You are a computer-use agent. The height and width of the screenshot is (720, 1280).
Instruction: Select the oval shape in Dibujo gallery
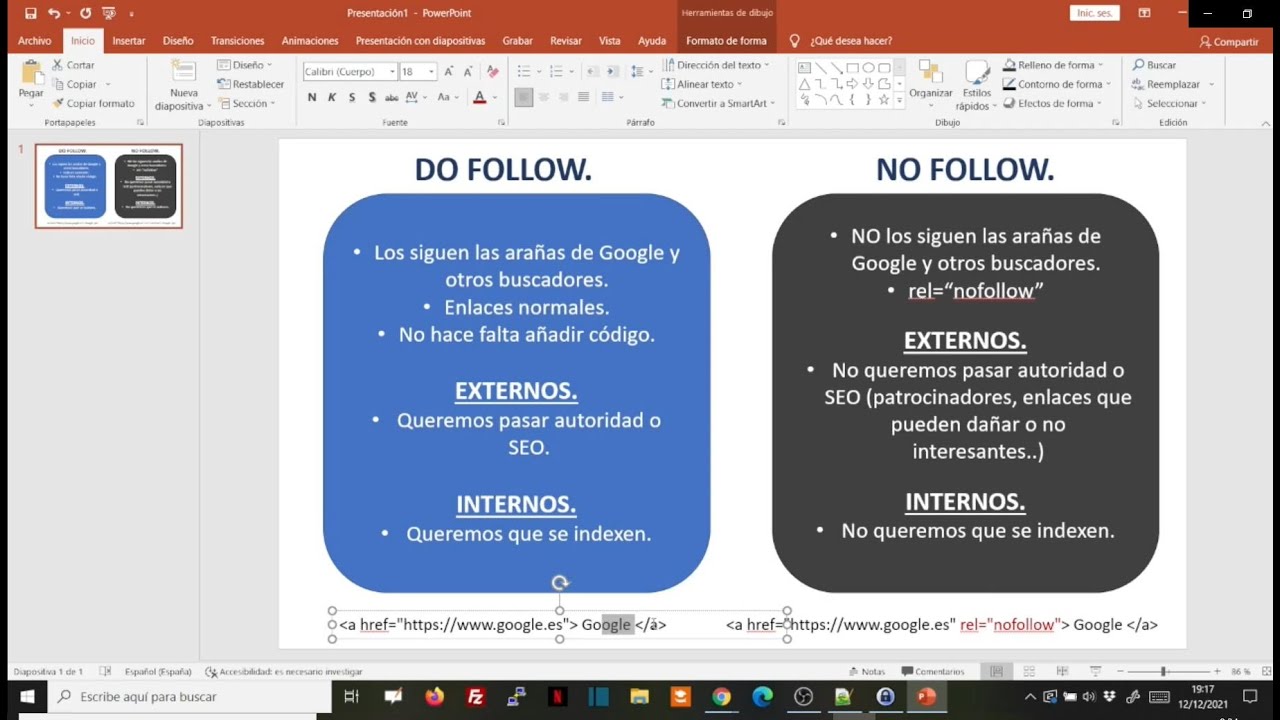(869, 67)
